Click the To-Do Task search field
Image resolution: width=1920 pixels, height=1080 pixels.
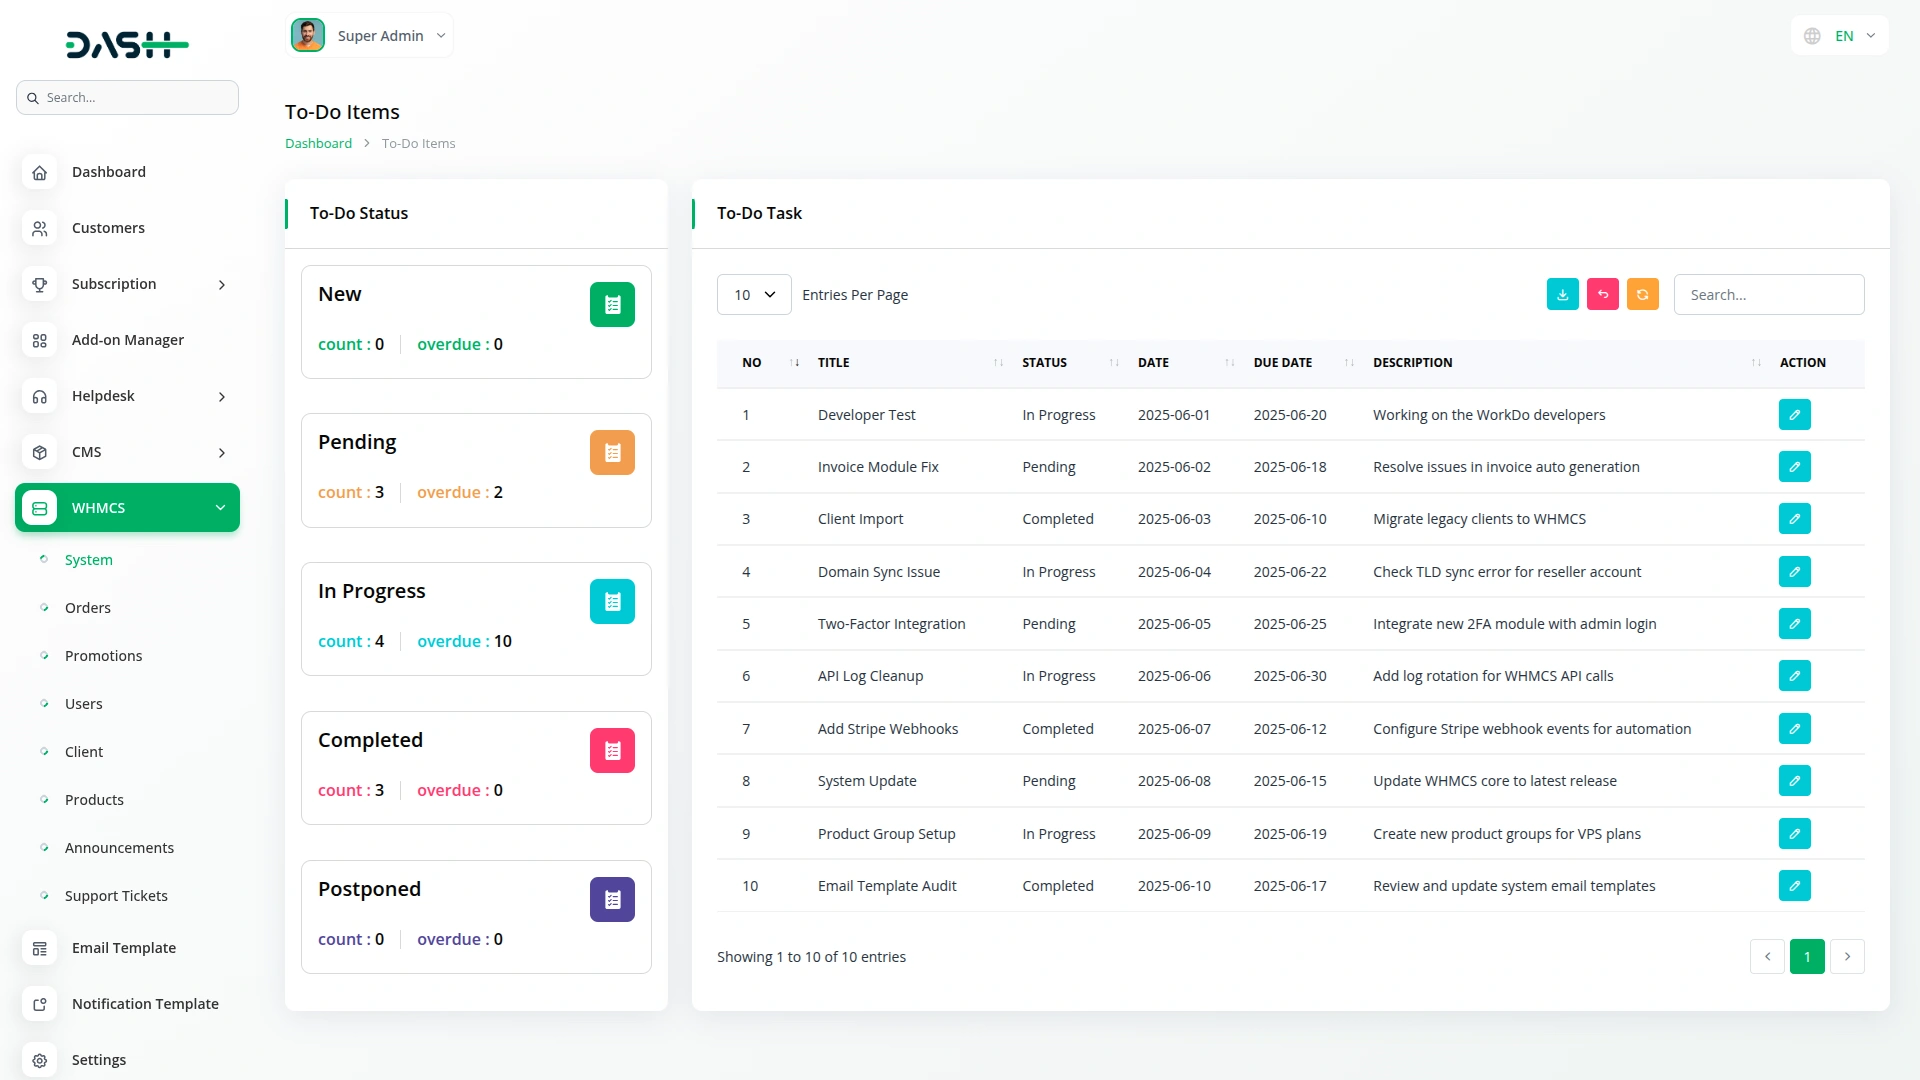tap(1768, 295)
